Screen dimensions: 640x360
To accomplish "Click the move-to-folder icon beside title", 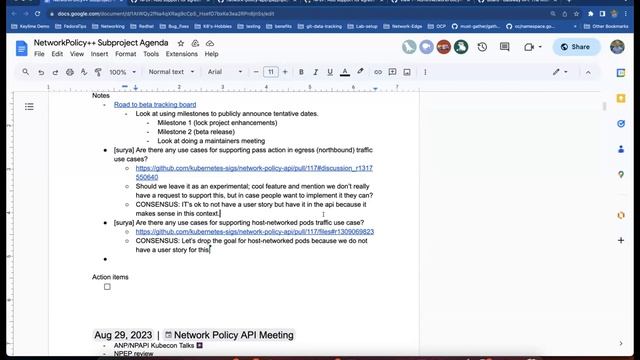I will tap(195, 43).
